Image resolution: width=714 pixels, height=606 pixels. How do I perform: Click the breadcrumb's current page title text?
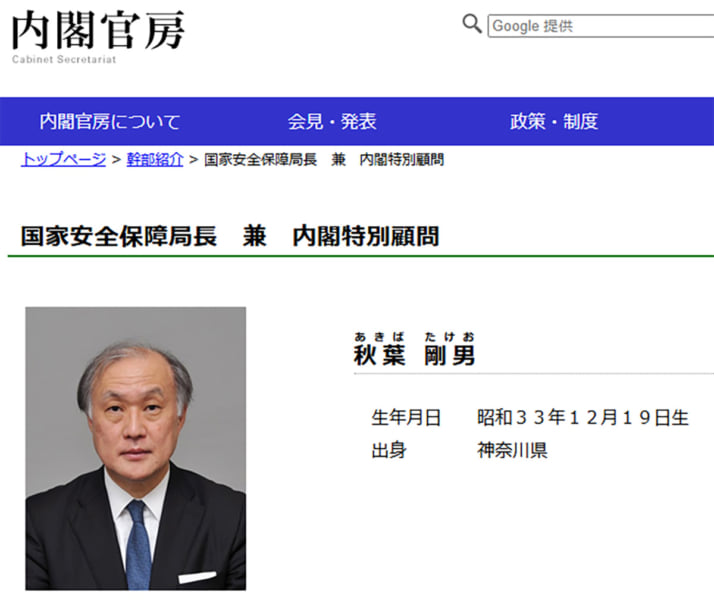tap(324, 160)
